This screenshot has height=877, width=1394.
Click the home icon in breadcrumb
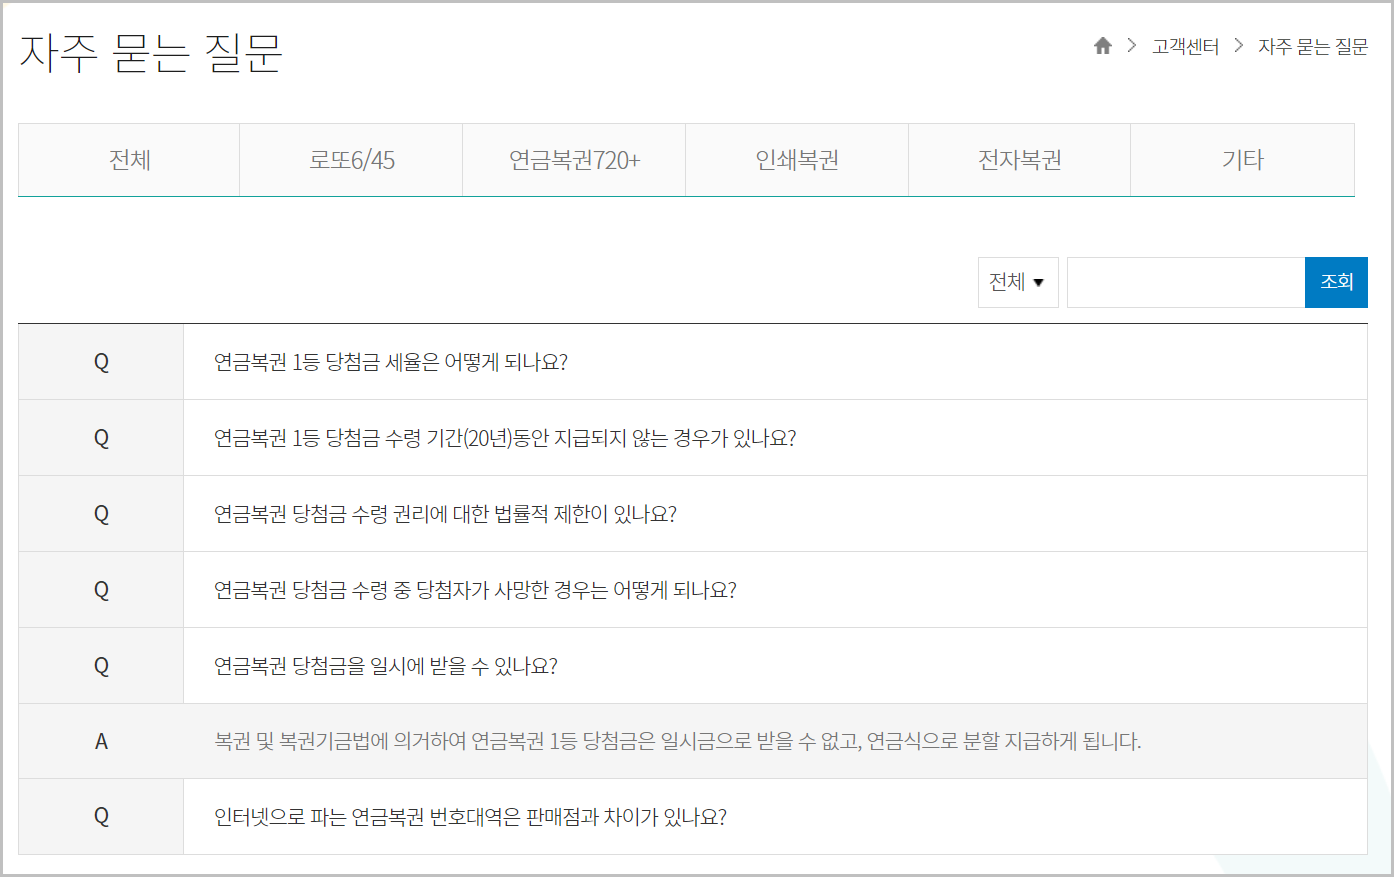(x=1103, y=46)
